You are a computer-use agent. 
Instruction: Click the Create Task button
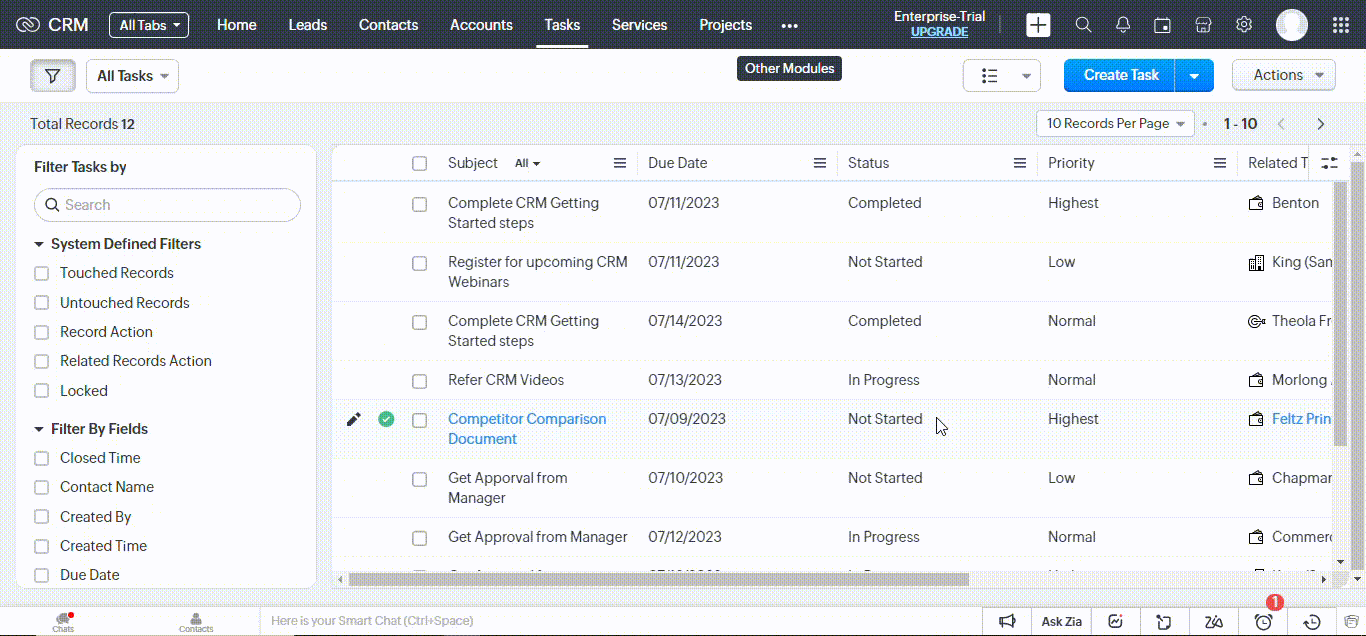(x=1119, y=75)
